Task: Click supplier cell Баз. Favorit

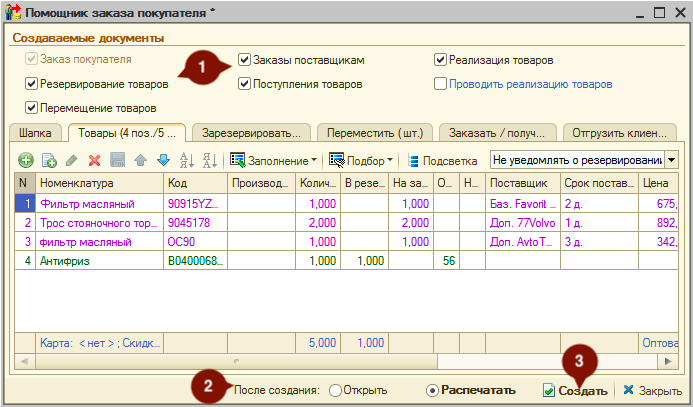Action: 523,204
